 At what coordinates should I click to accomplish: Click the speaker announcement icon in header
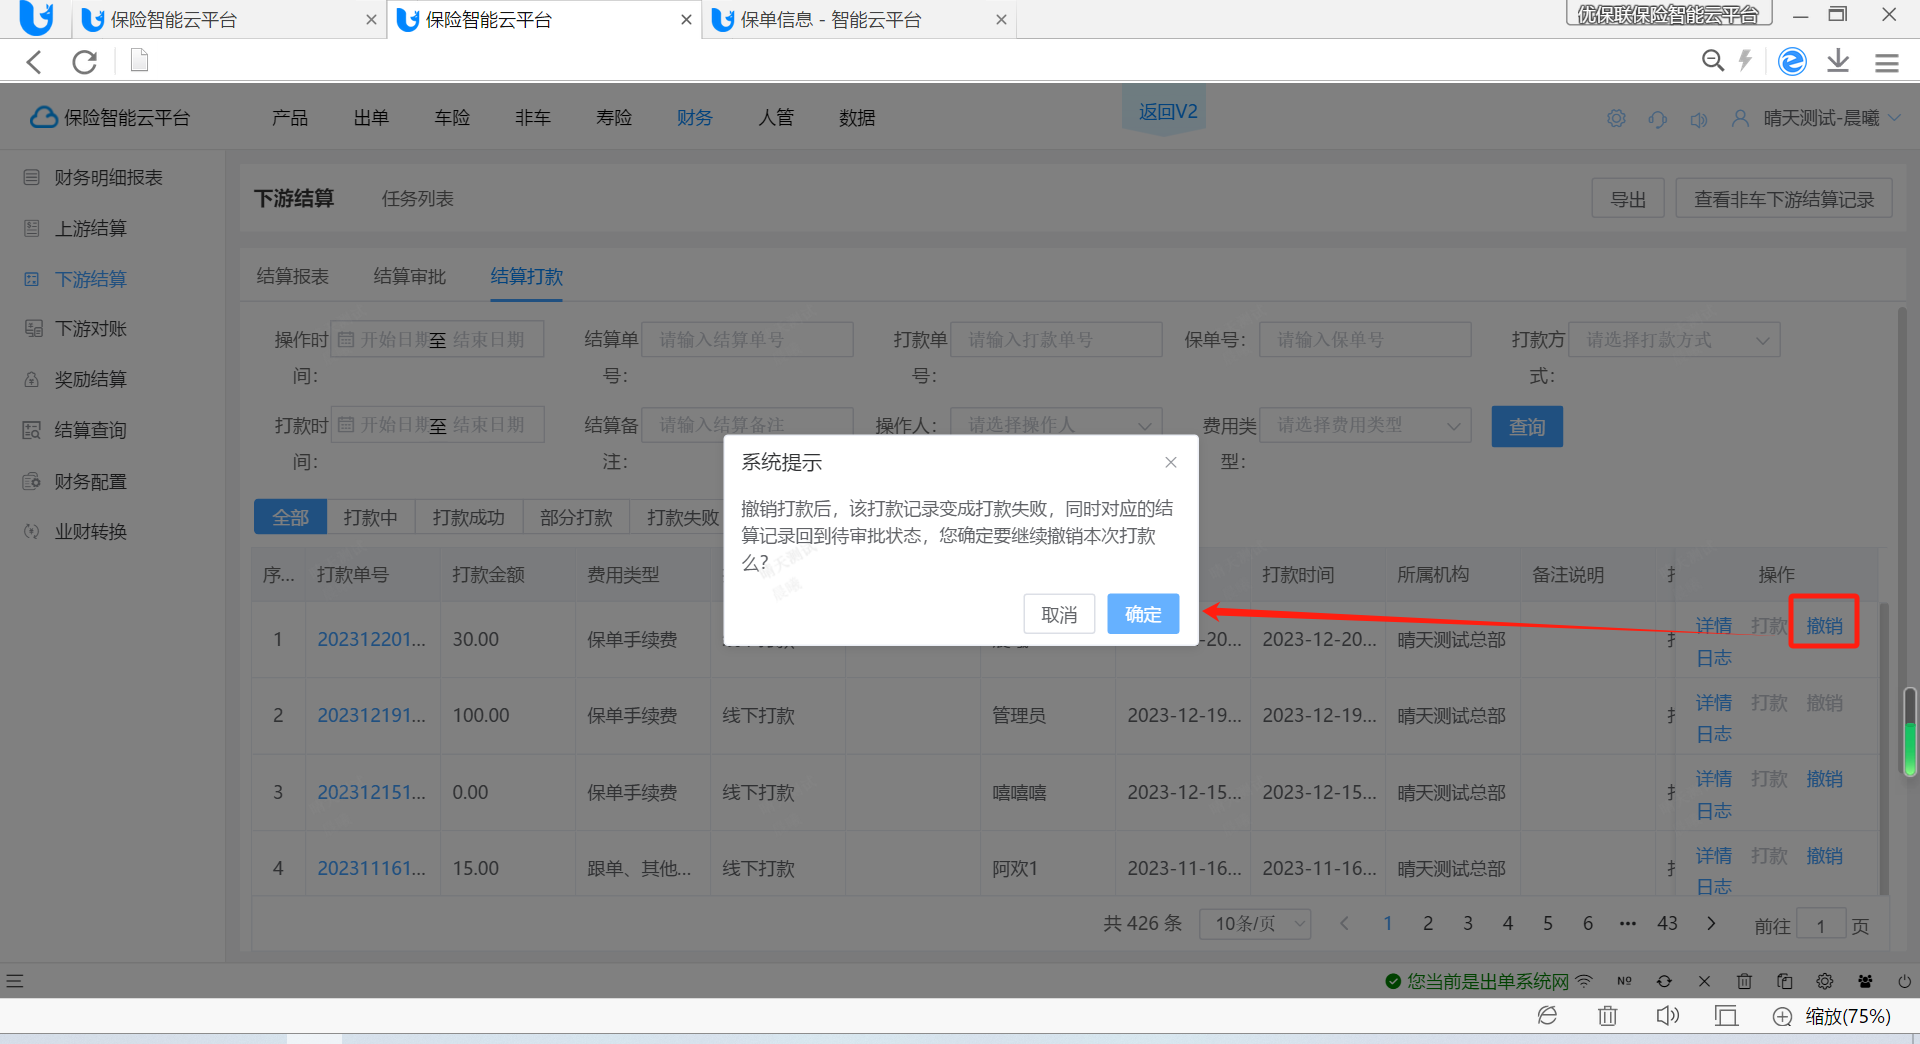1699,119
